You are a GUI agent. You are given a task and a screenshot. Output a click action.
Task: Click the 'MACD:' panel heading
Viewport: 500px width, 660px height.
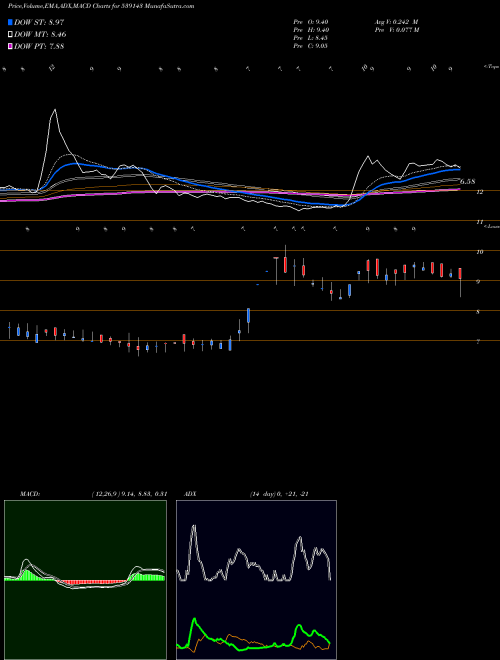pos(29,494)
